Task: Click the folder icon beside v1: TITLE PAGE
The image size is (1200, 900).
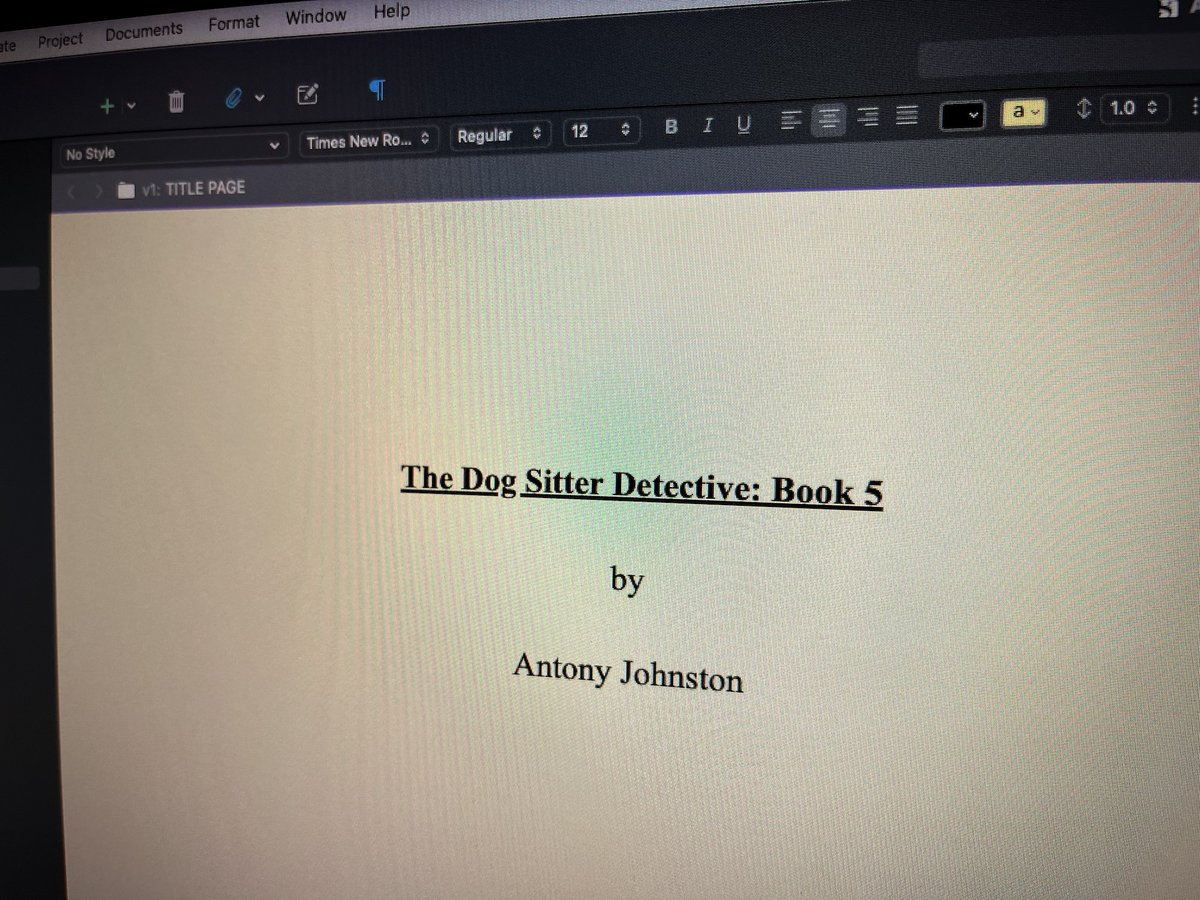Action: click(126, 188)
